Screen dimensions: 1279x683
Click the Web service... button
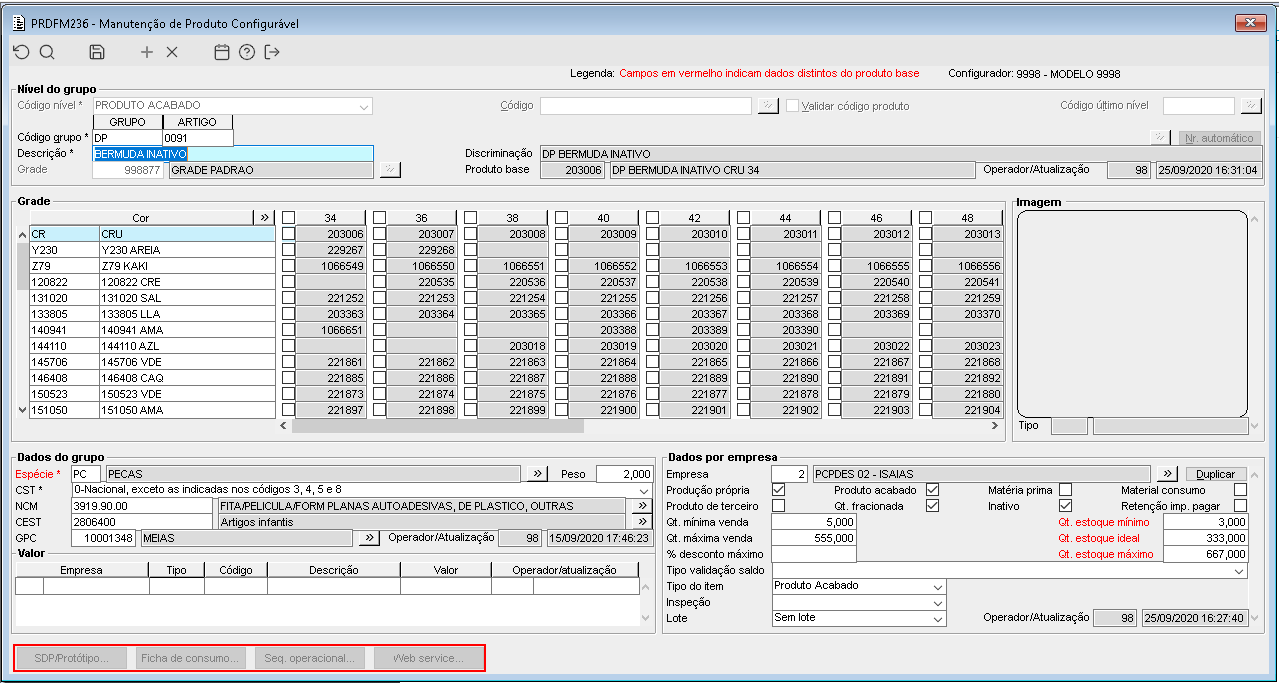coord(428,658)
